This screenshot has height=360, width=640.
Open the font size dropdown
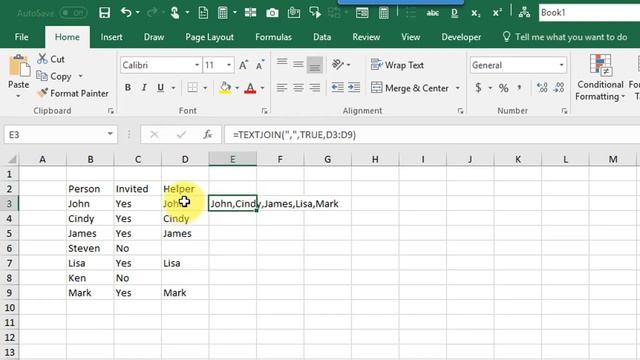click(229, 65)
